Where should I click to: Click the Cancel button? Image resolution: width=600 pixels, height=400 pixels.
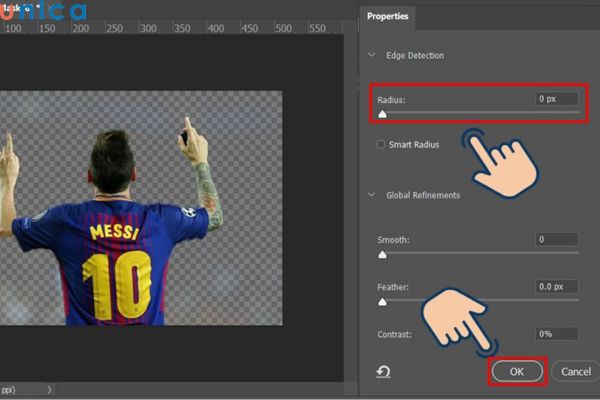coord(575,371)
